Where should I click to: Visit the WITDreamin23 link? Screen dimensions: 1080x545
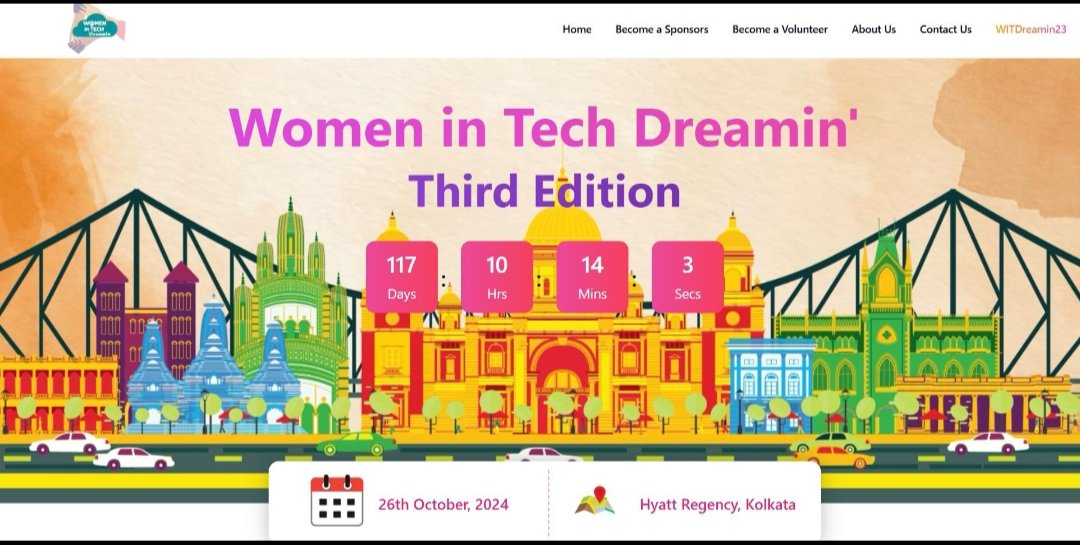coord(1030,29)
